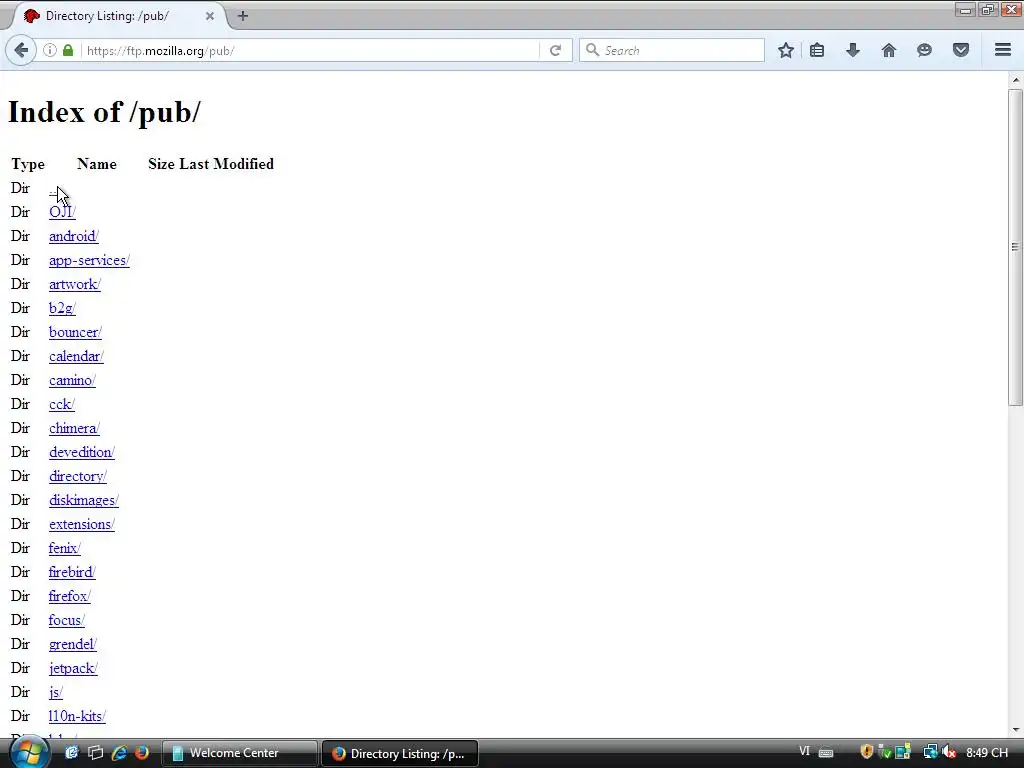Viewport: 1024px width, 768px height.
Task: Open the grendel/ directory link
Action: click(x=72, y=645)
